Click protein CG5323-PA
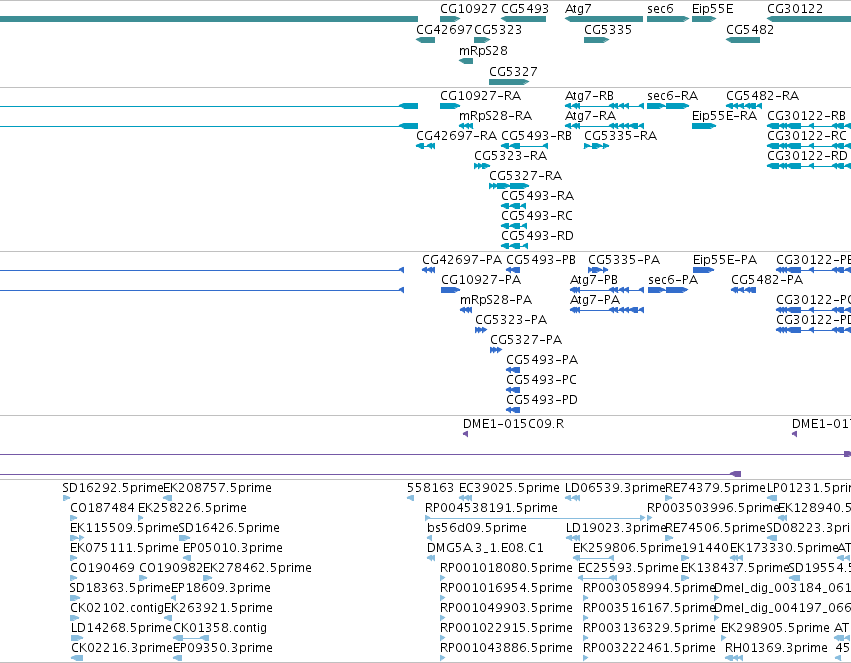This screenshot has width=851, height=663. tap(511, 321)
